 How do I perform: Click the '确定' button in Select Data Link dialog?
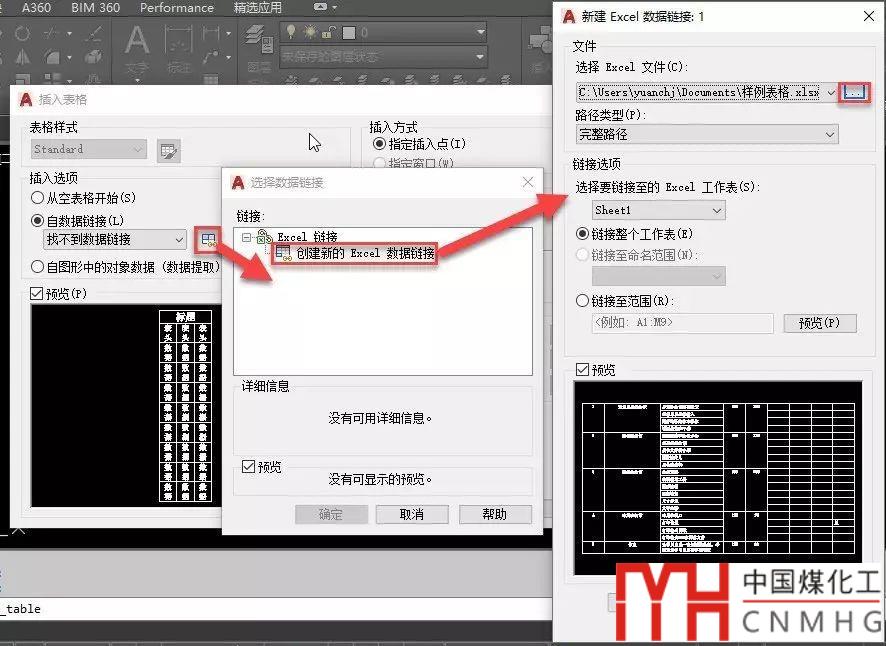(x=331, y=514)
